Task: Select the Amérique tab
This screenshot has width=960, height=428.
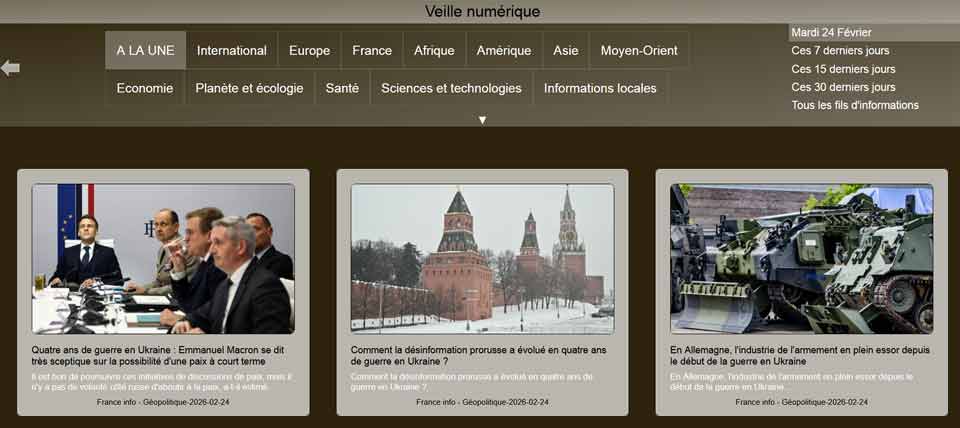Action: point(504,50)
